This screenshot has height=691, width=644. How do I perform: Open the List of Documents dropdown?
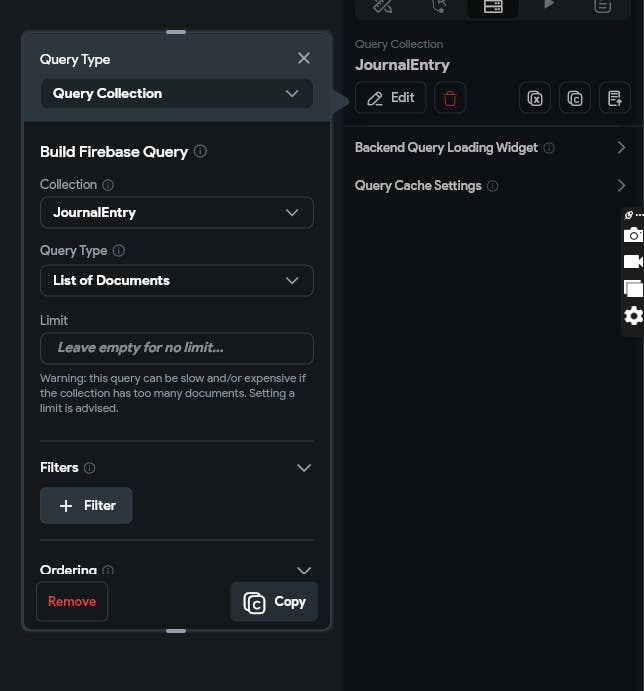[177, 280]
